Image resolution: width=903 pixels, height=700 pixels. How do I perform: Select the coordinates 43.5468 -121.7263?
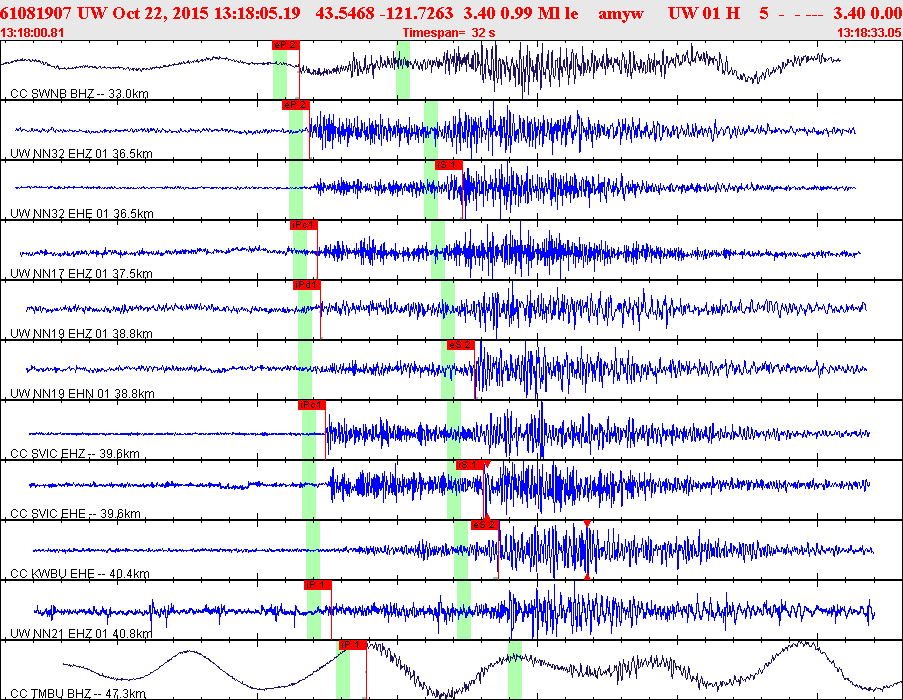pos(384,13)
